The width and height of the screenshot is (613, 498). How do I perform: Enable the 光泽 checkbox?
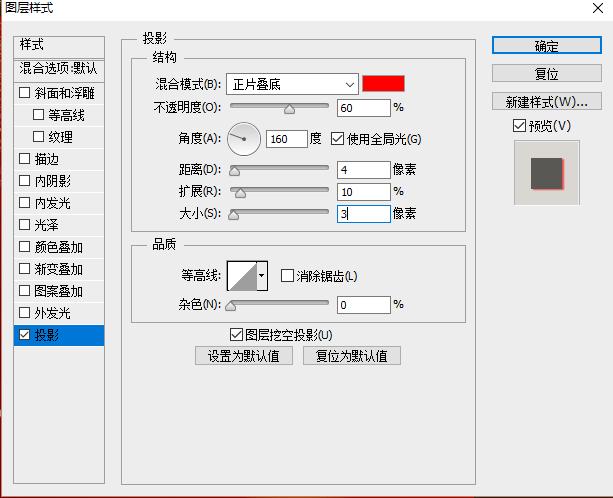pyautogui.click(x=25, y=224)
